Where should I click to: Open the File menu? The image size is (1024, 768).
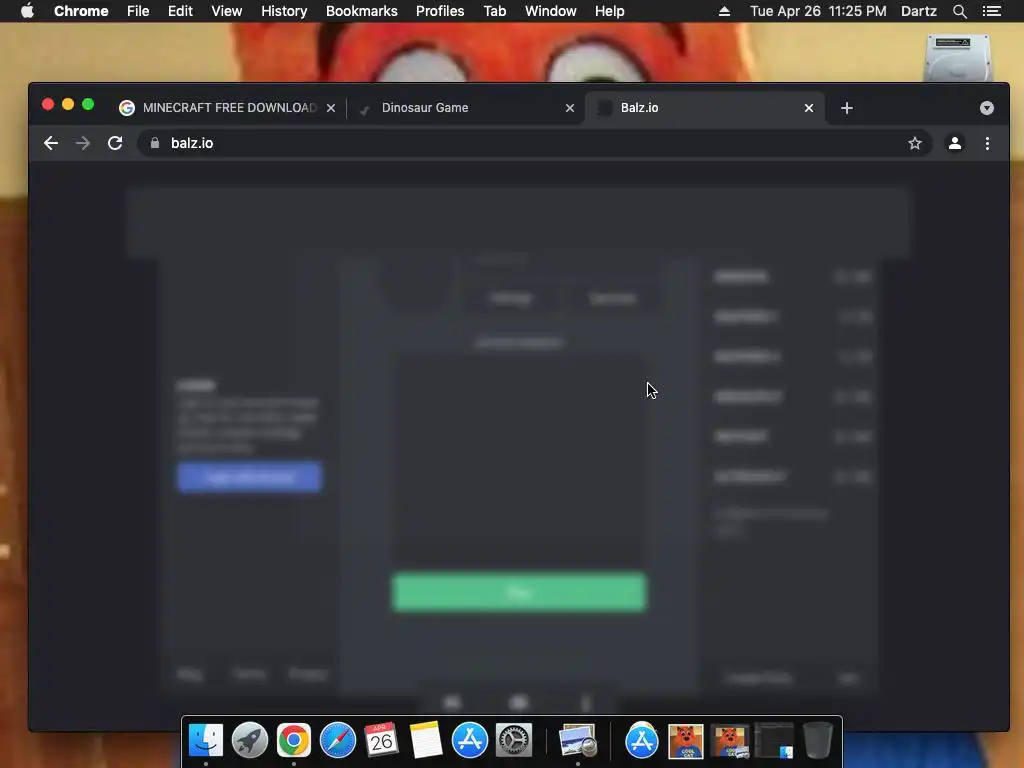138,11
